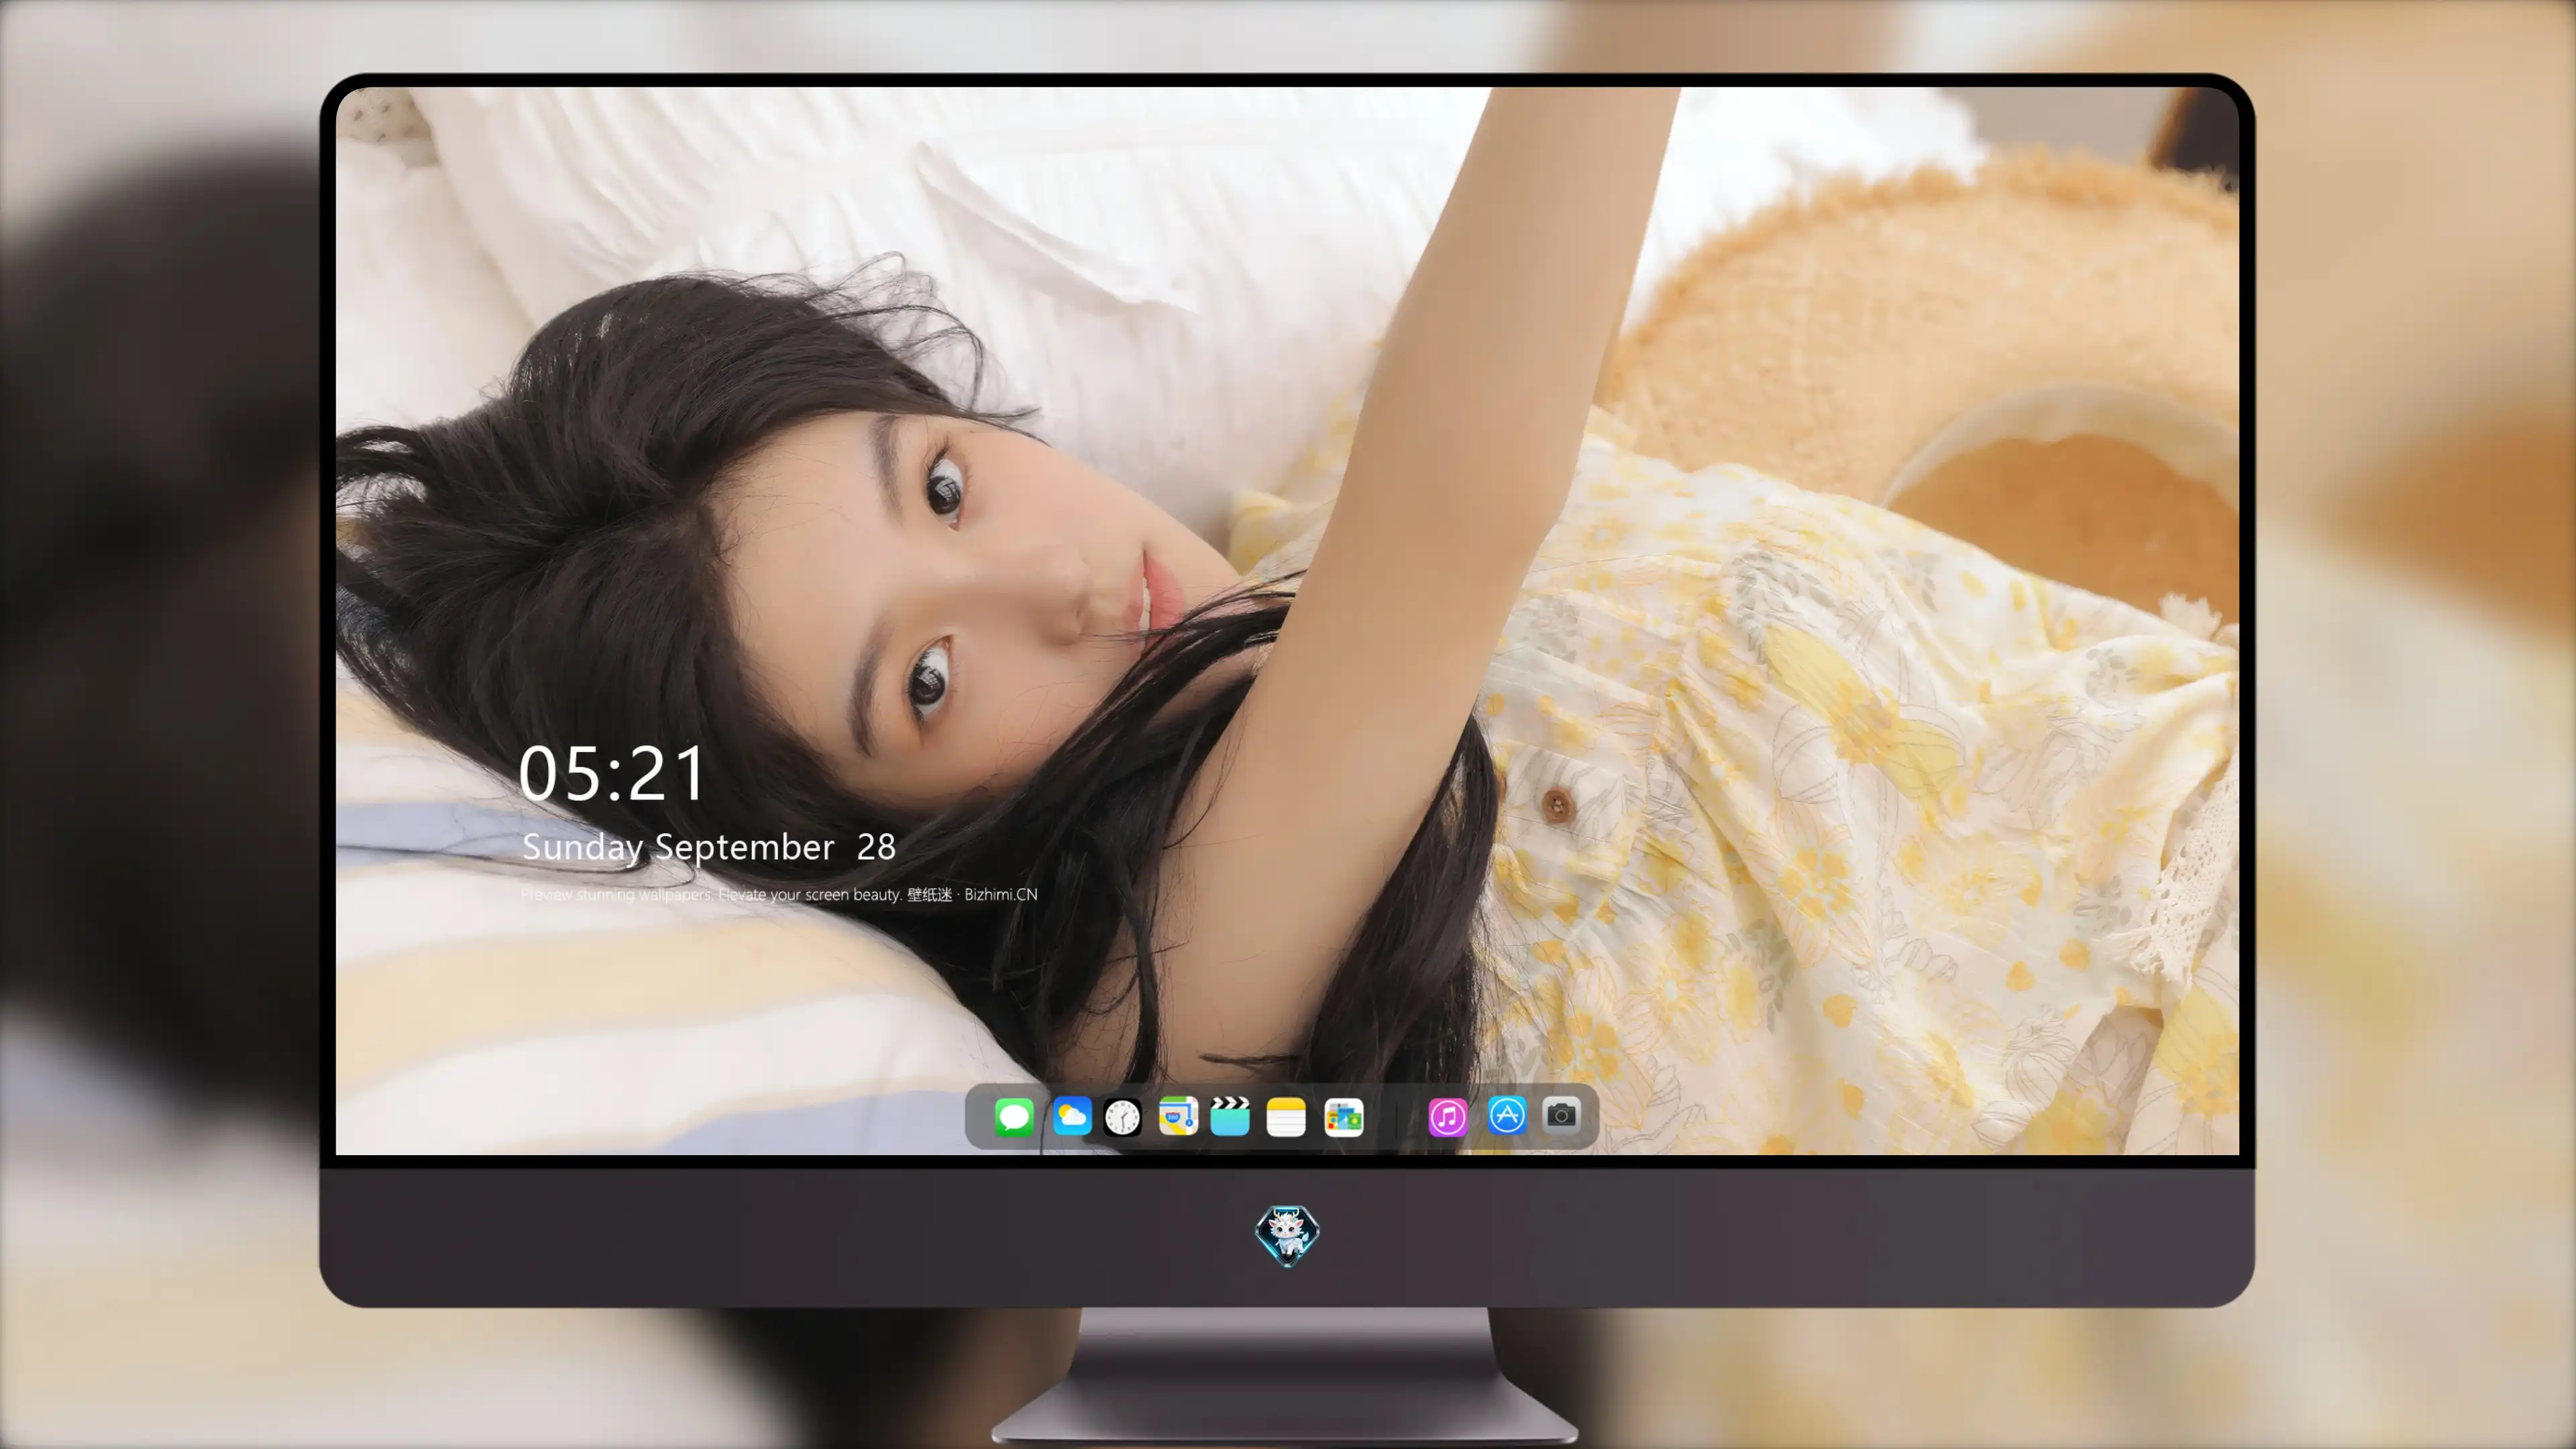
Task: Open the Notes app in the dock
Action: [1286, 1116]
